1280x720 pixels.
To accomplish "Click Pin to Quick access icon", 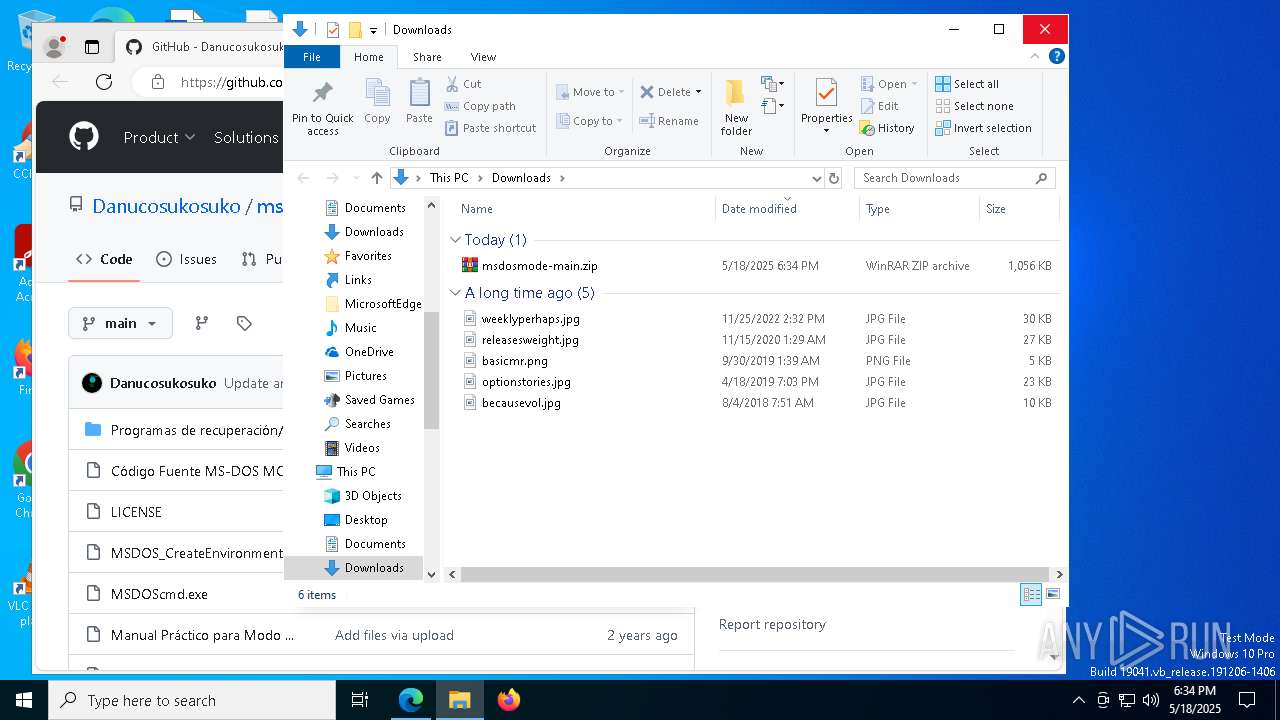I will [x=322, y=108].
